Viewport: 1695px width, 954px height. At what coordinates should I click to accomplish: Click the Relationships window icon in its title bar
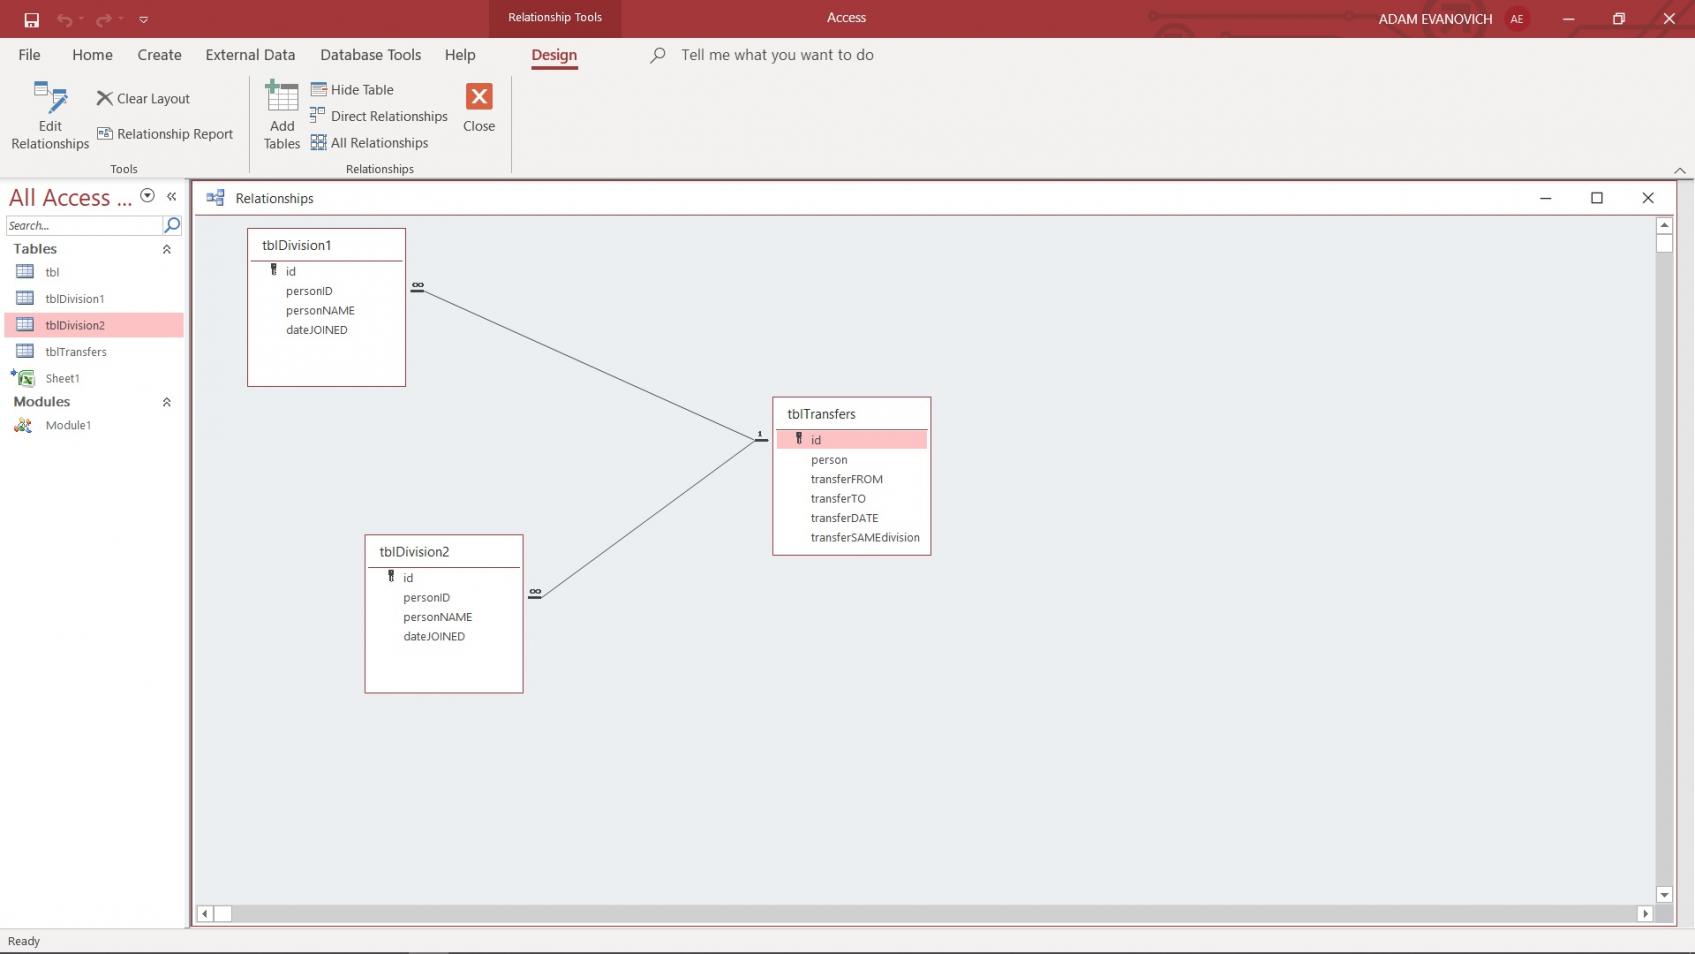[x=215, y=198]
